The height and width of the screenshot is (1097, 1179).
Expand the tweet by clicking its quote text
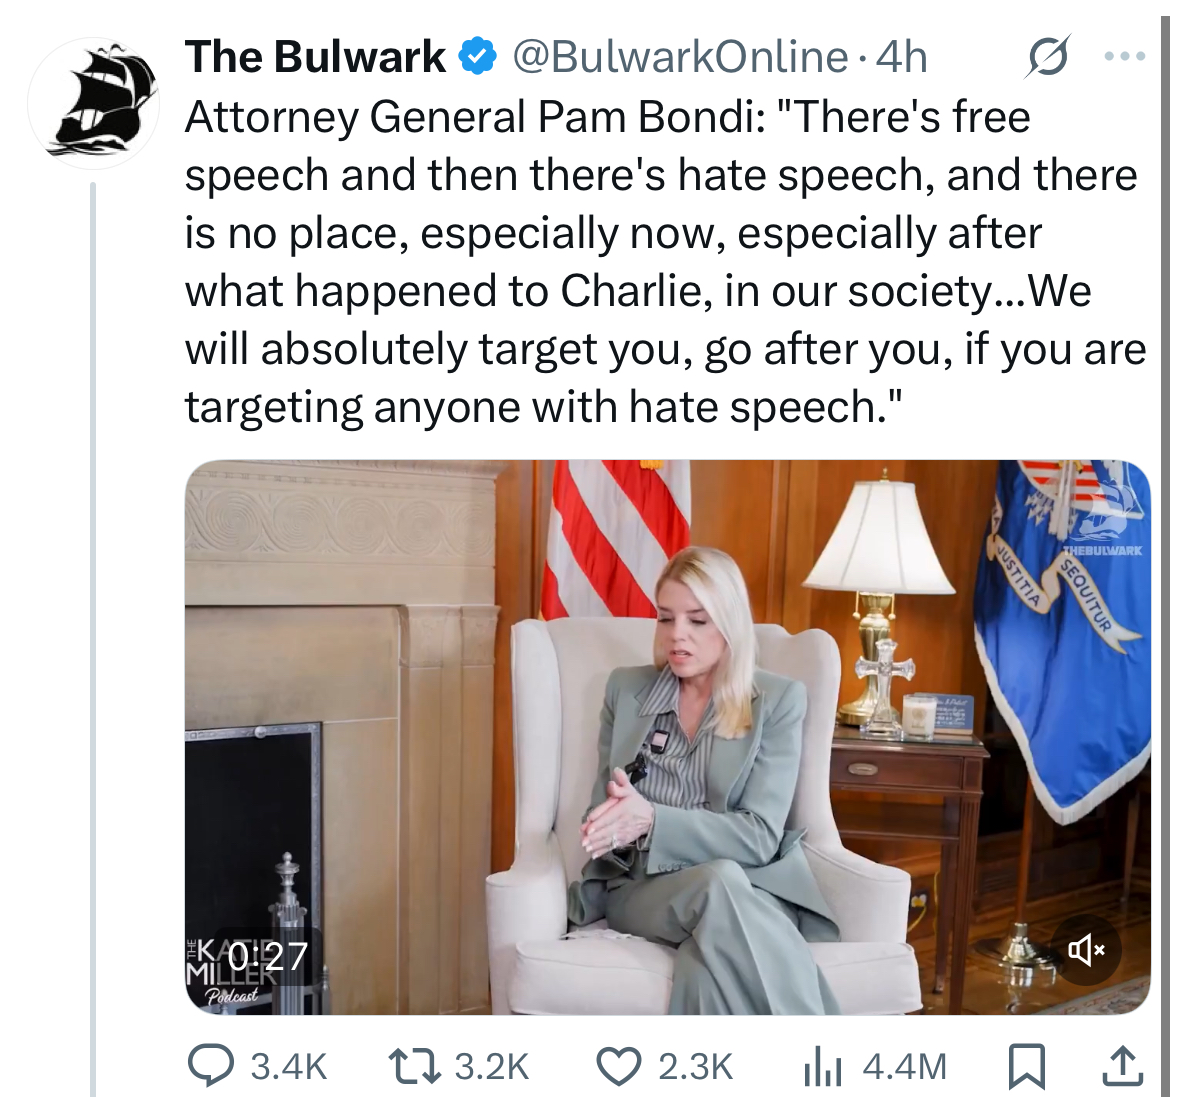665,262
